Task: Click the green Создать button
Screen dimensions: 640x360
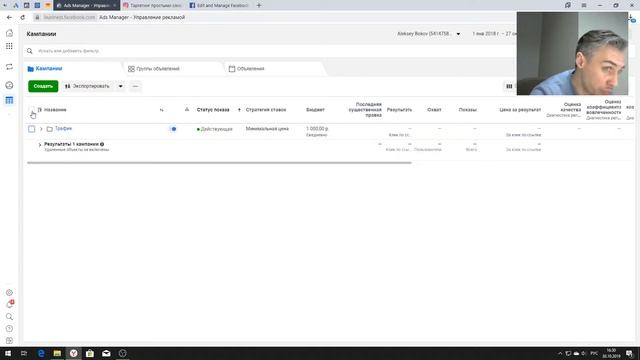Action: click(43, 86)
